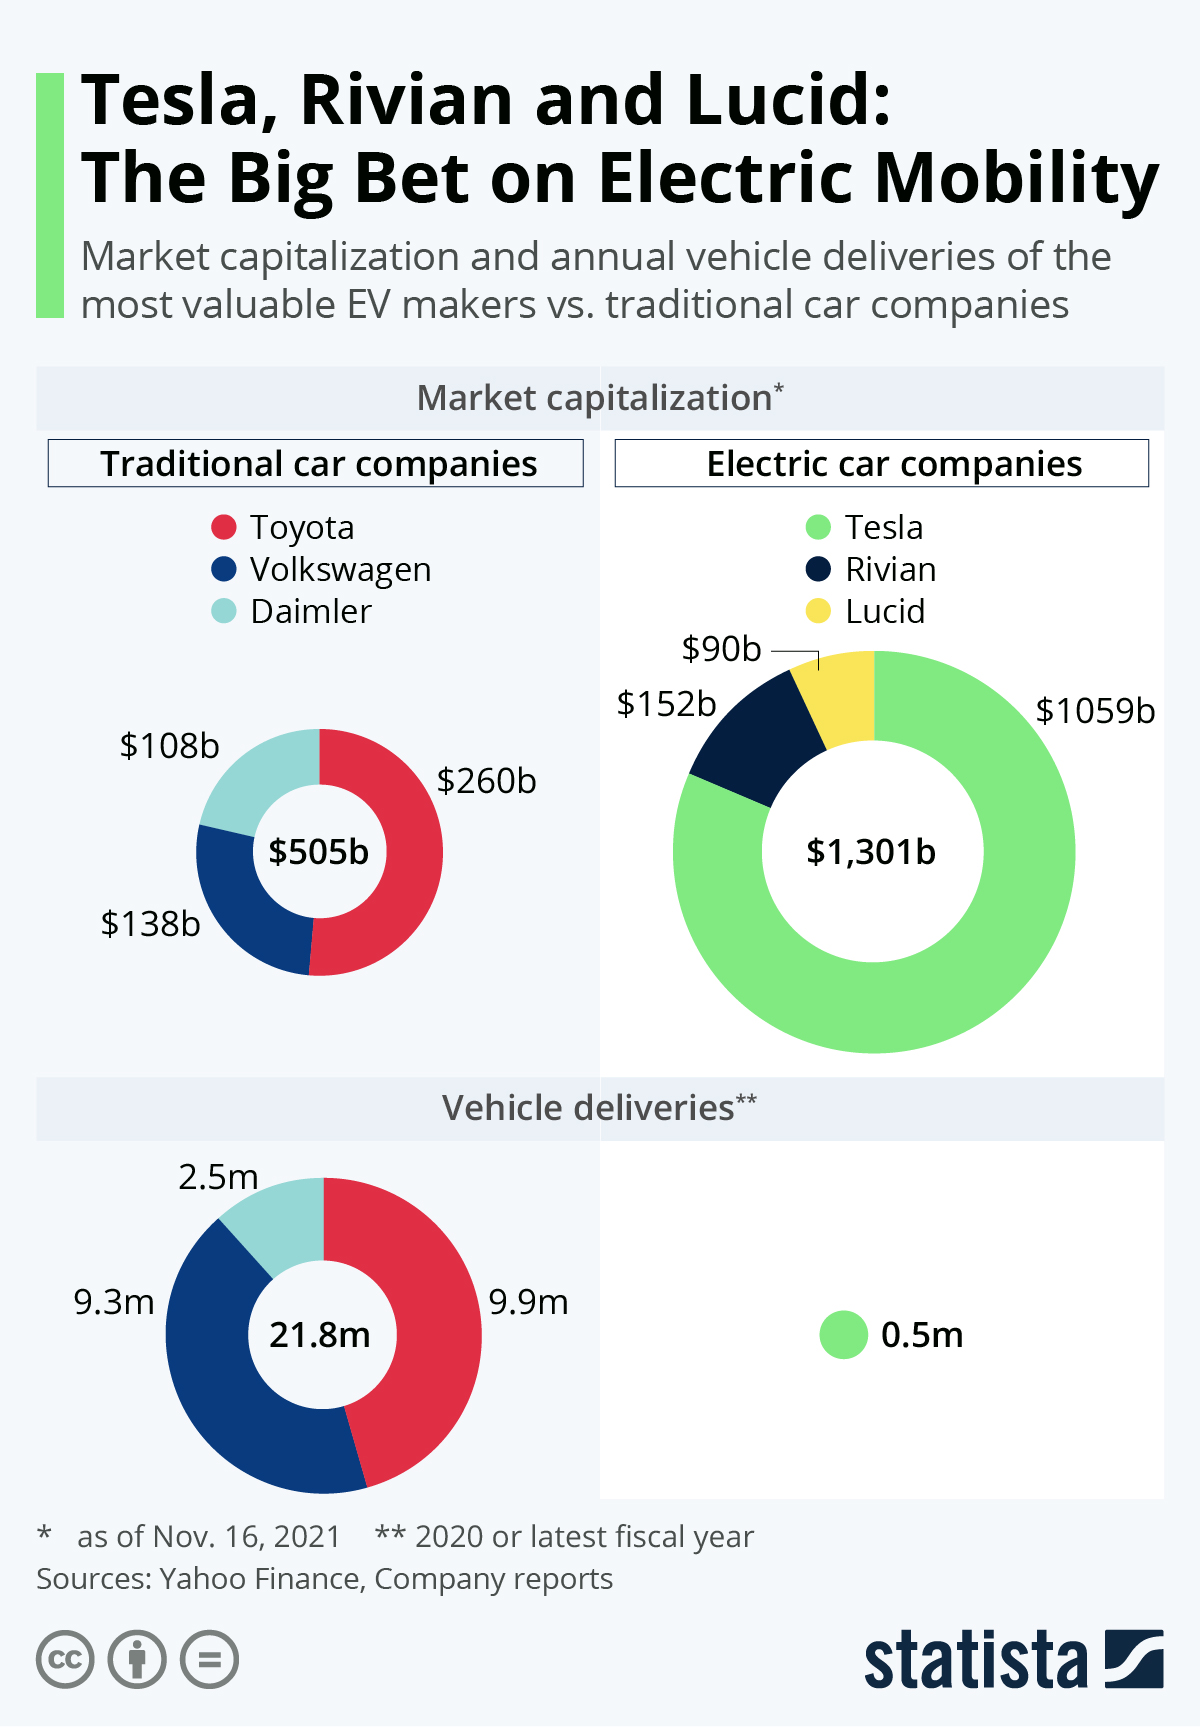
Task: Click the green Tesla 0.5m deliveries circle
Action: tap(843, 1335)
